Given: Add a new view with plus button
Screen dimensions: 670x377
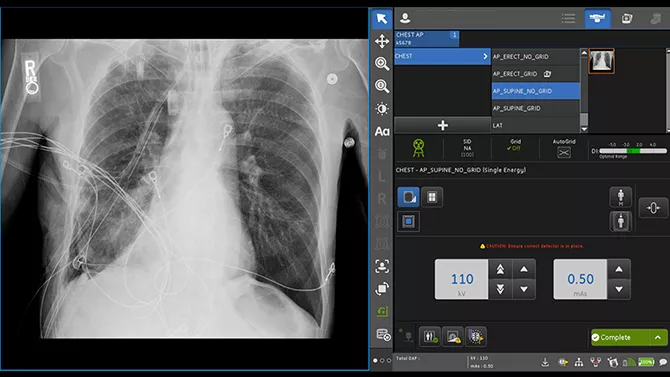Looking at the screenshot, I should click(x=443, y=125).
